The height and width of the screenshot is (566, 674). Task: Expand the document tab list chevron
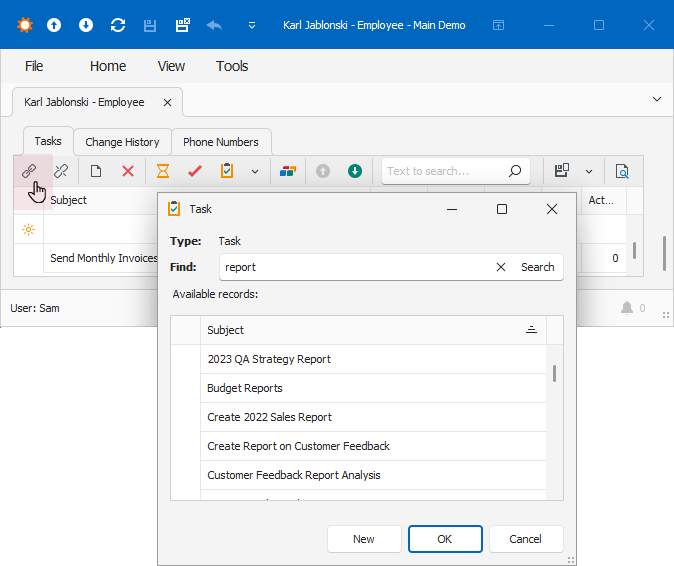click(657, 99)
